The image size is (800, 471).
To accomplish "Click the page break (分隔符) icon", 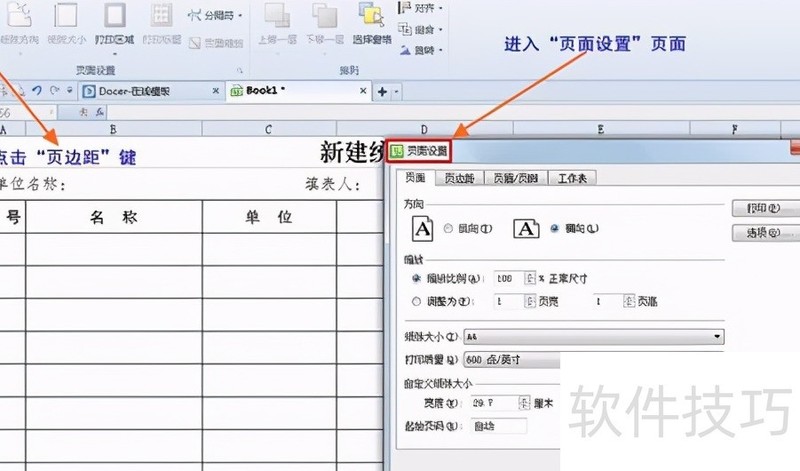I will 194,15.
